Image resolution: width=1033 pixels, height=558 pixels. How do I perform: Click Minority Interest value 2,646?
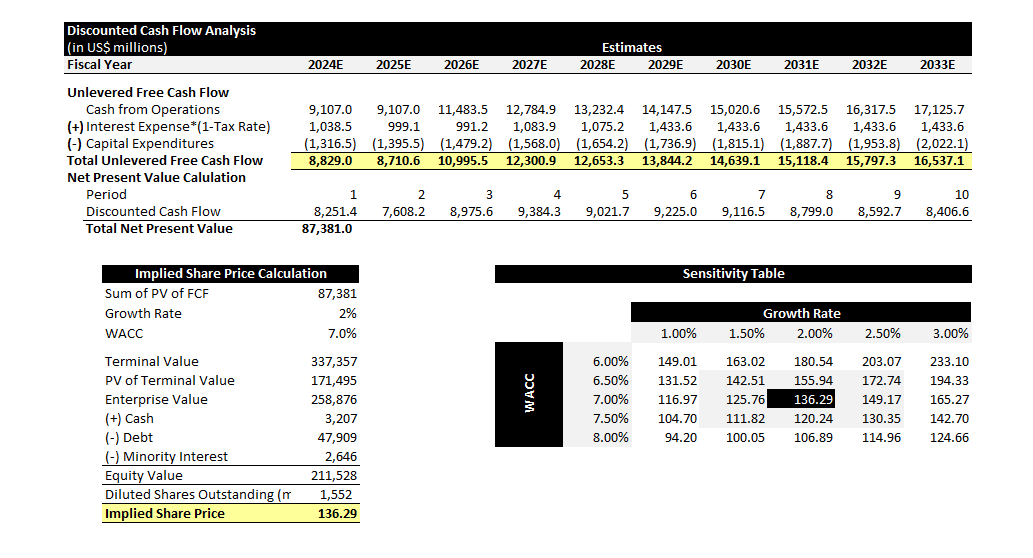pos(341,457)
